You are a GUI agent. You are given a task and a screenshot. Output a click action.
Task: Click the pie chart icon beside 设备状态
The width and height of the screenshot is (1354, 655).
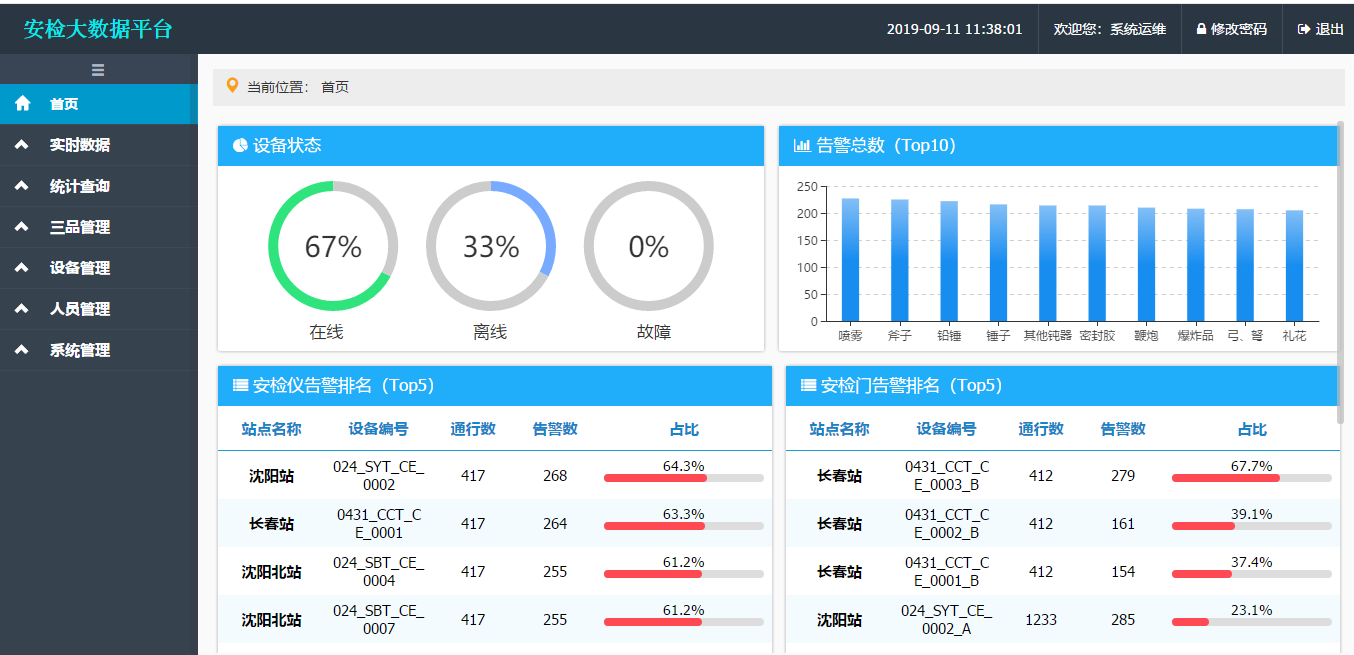pyautogui.click(x=240, y=146)
